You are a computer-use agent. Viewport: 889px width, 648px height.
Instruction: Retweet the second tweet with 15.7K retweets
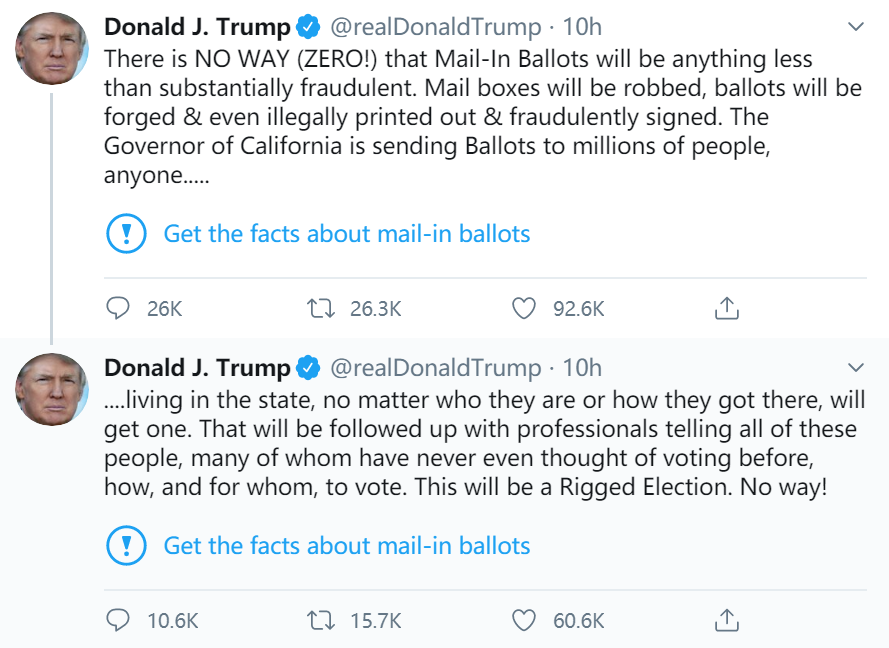(321, 620)
